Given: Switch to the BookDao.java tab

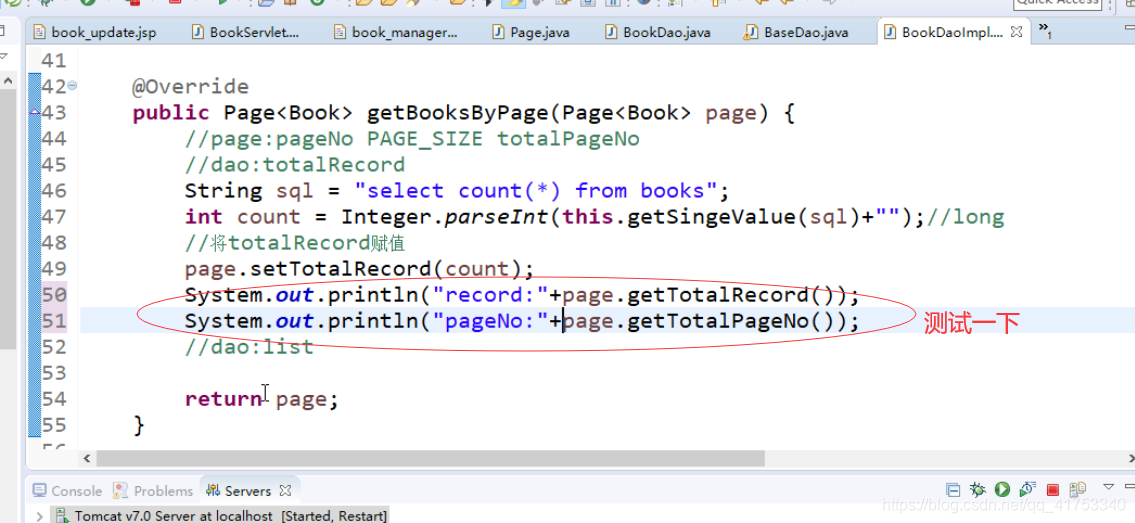Looking at the screenshot, I should click(x=658, y=33).
